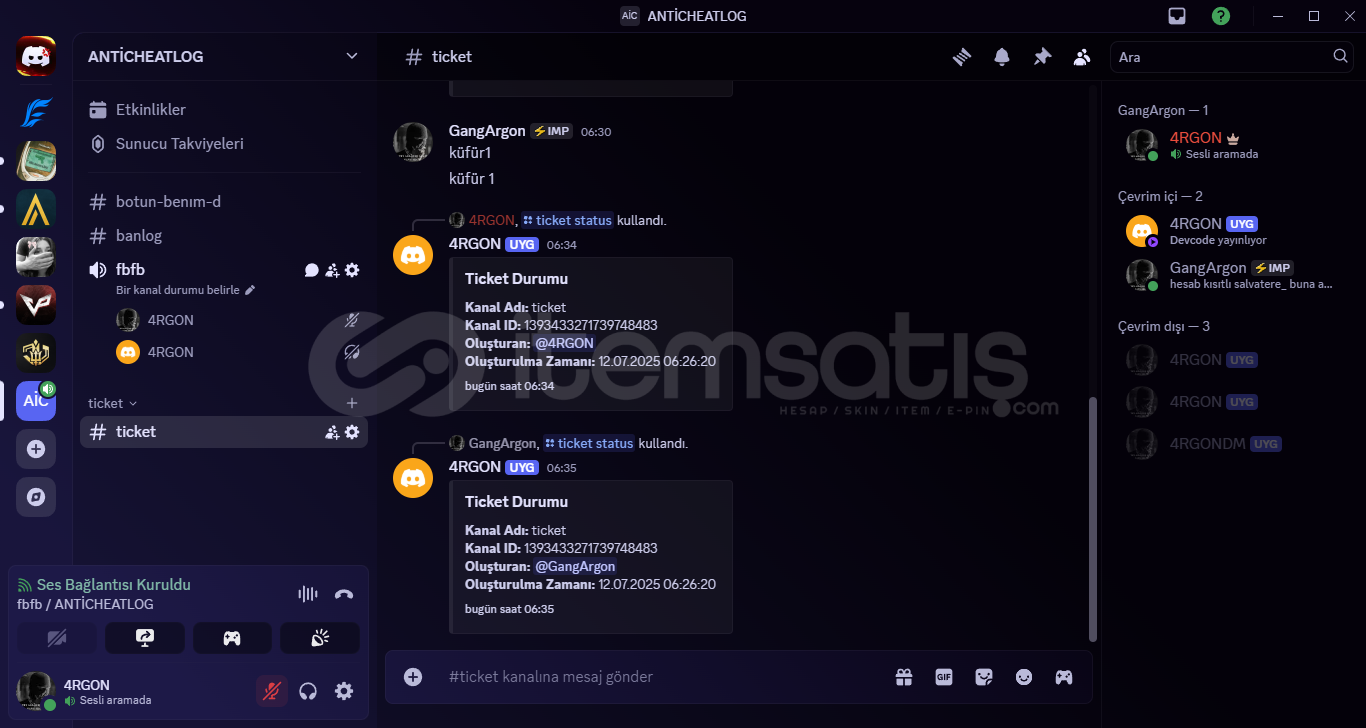
Task: Unmute the microphone in user panel
Action: pos(271,691)
